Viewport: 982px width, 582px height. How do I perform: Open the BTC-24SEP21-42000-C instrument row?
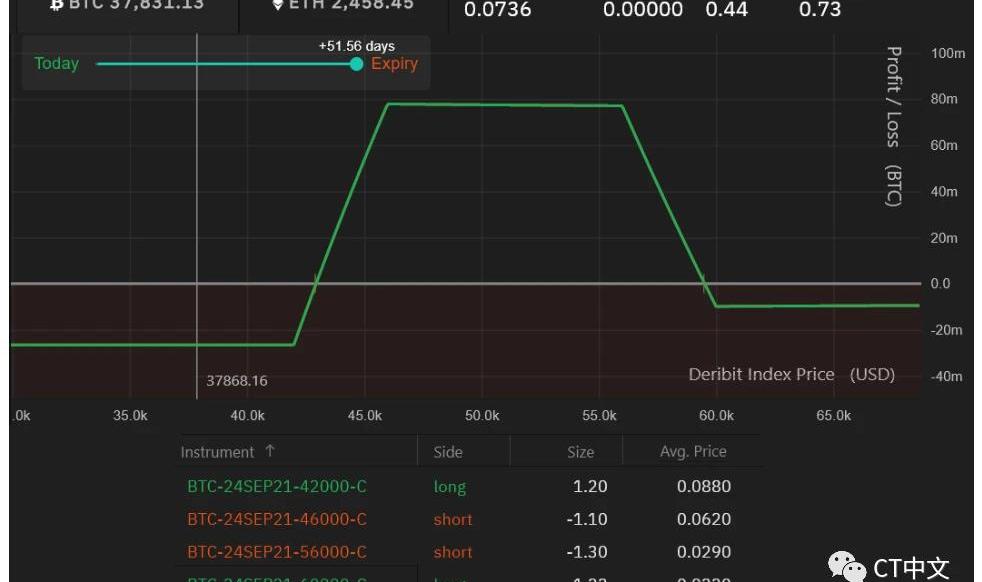pos(277,487)
